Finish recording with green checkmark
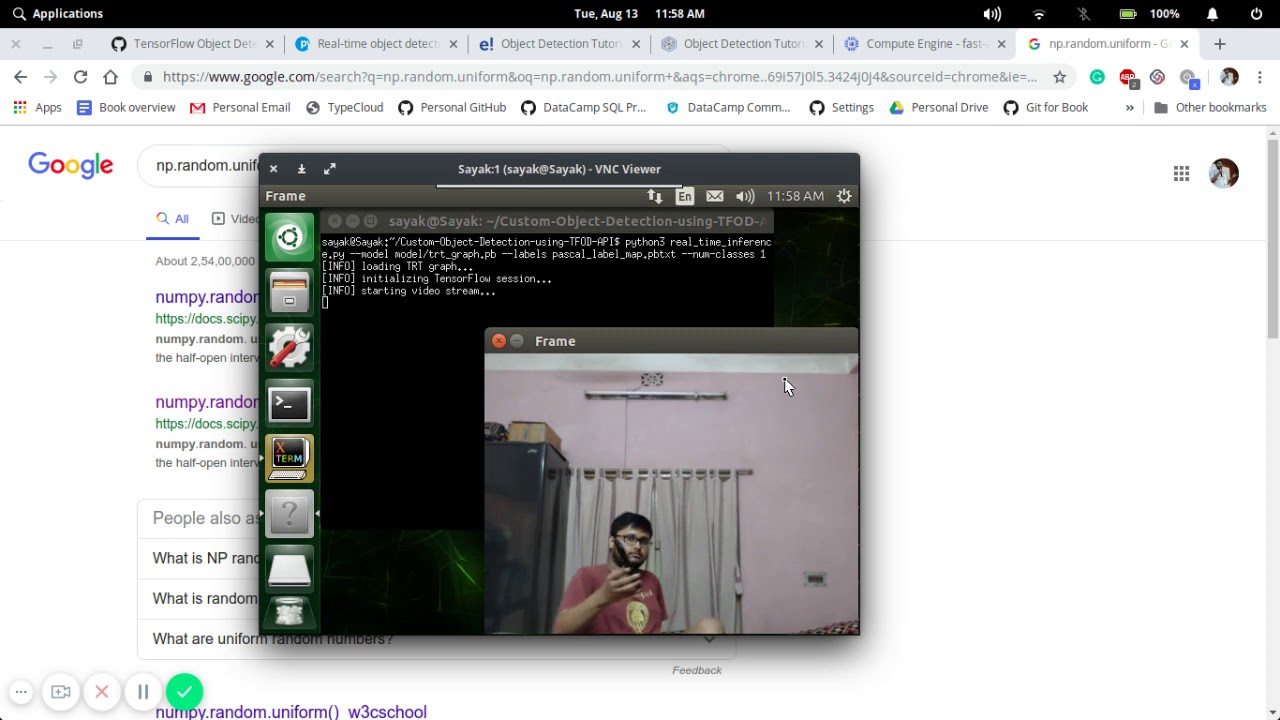 (x=184, y=691)
